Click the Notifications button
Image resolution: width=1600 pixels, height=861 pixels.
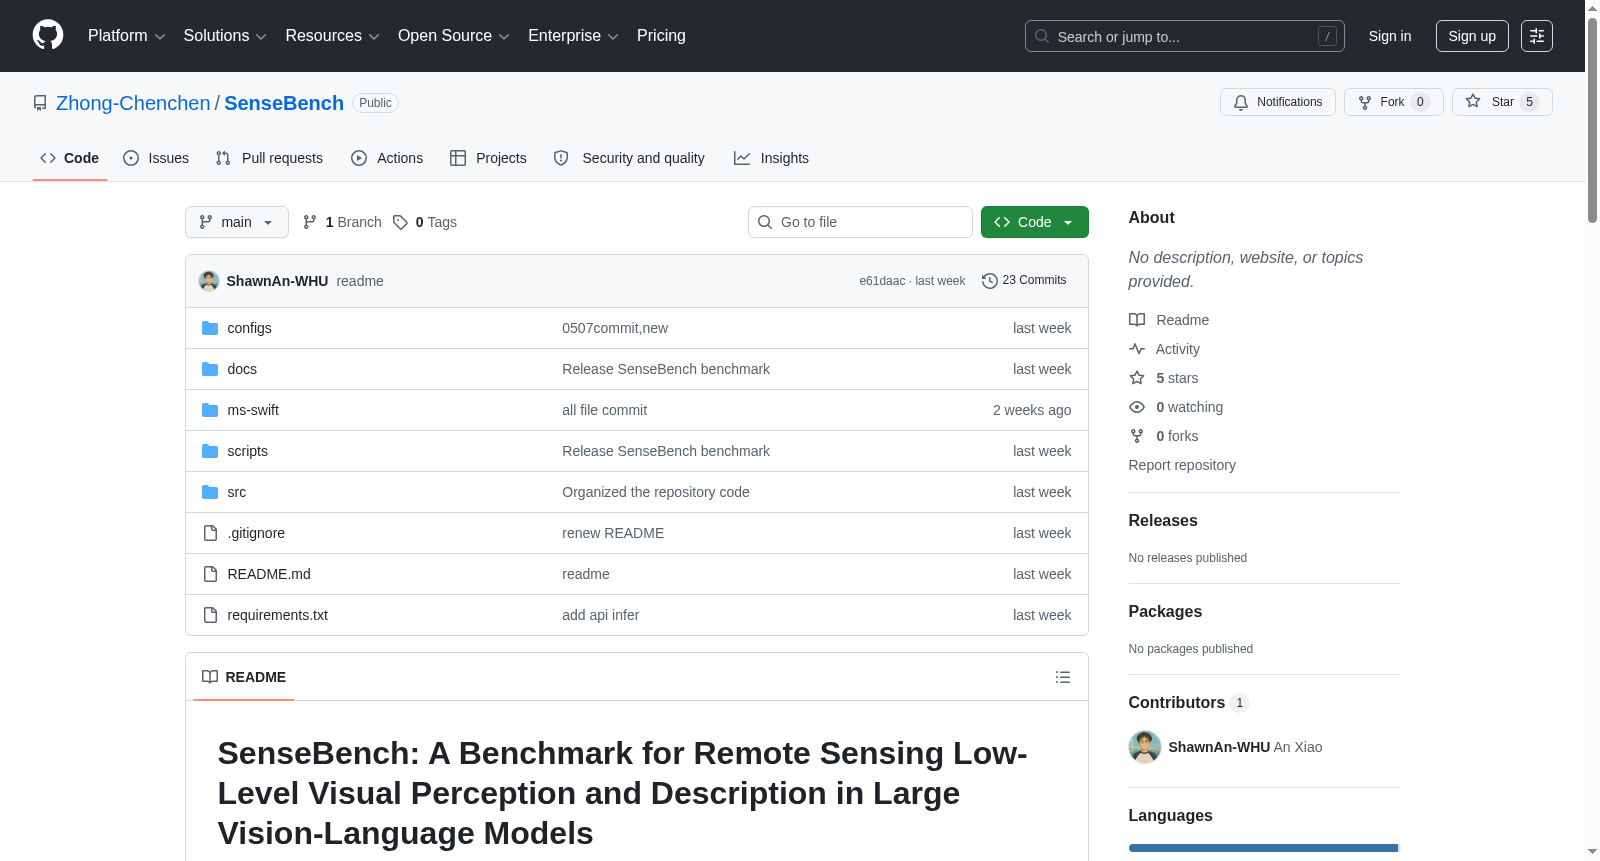[1278, 102]
